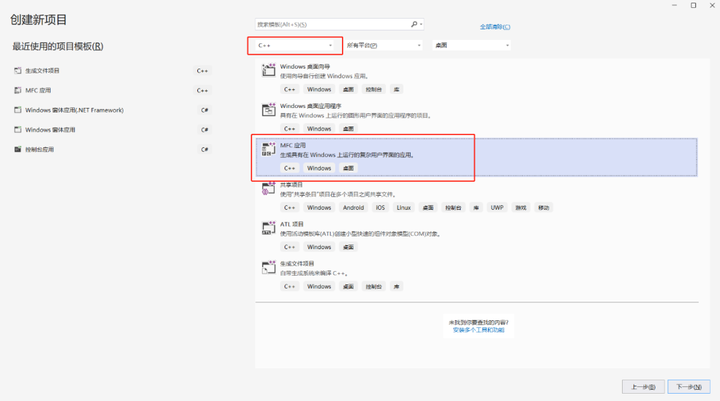Click the Linux tag on 共享项目
Viewport: 720px width, 401px height.
pyautogui.click(x=404, y=208)
